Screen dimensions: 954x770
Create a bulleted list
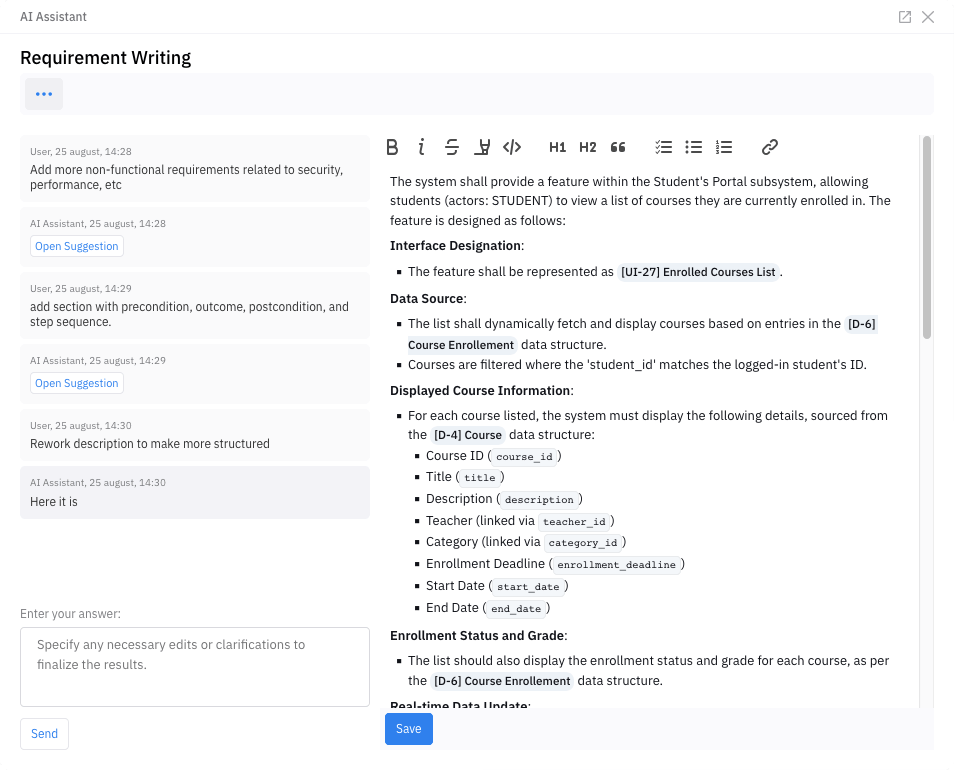(694, 147)
